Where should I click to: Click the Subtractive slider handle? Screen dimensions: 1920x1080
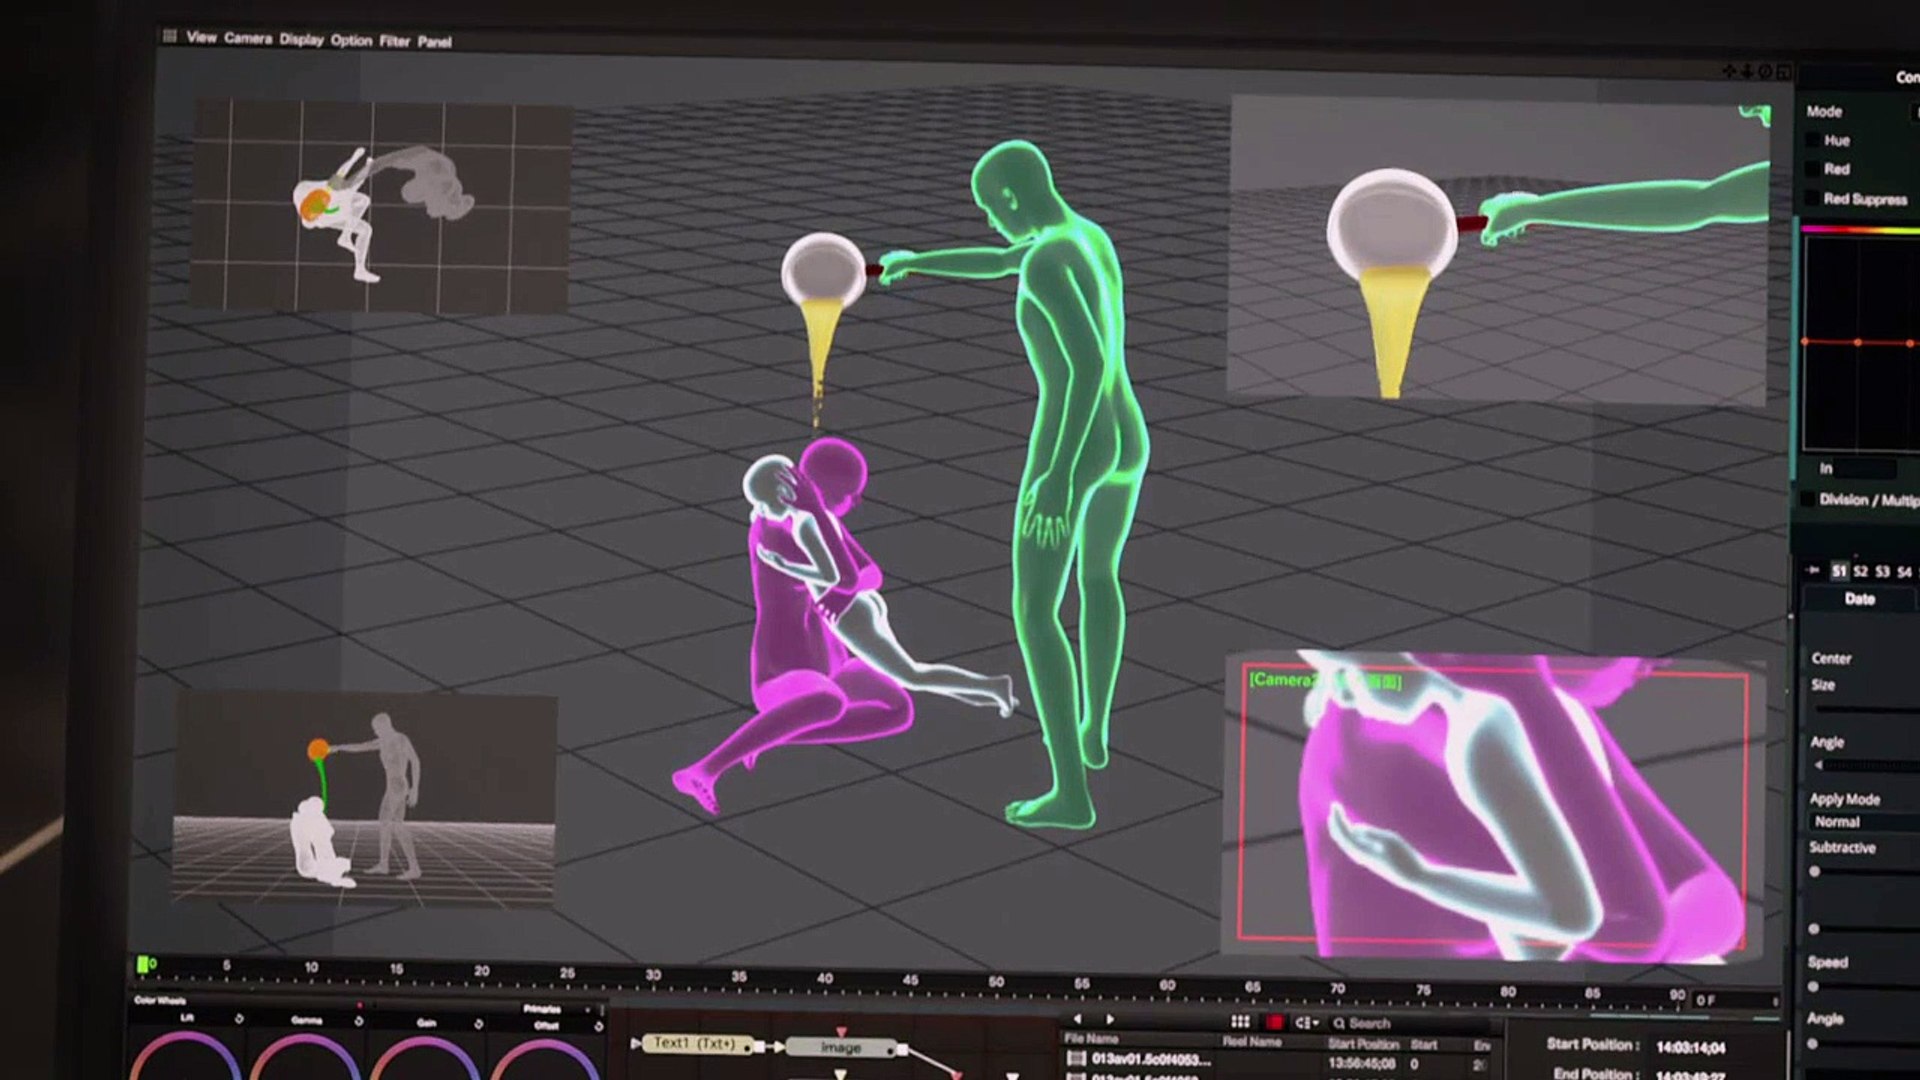[x=1815, y=872]
